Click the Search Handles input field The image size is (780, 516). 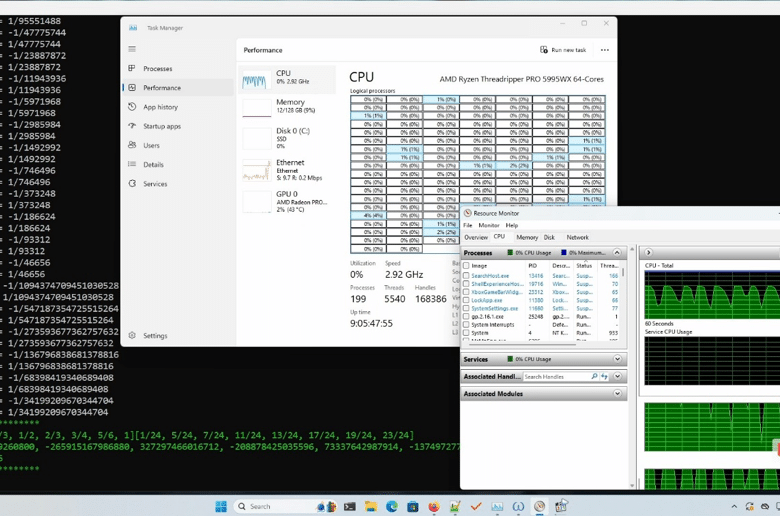[x=556, y=377]
